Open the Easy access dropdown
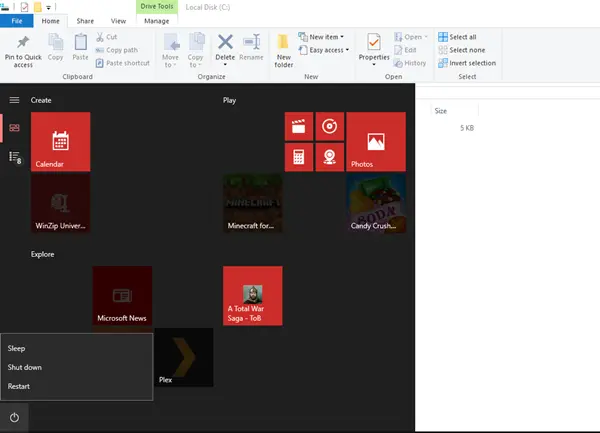This screenshot has width=600, height=433. (x=324, y=50)
